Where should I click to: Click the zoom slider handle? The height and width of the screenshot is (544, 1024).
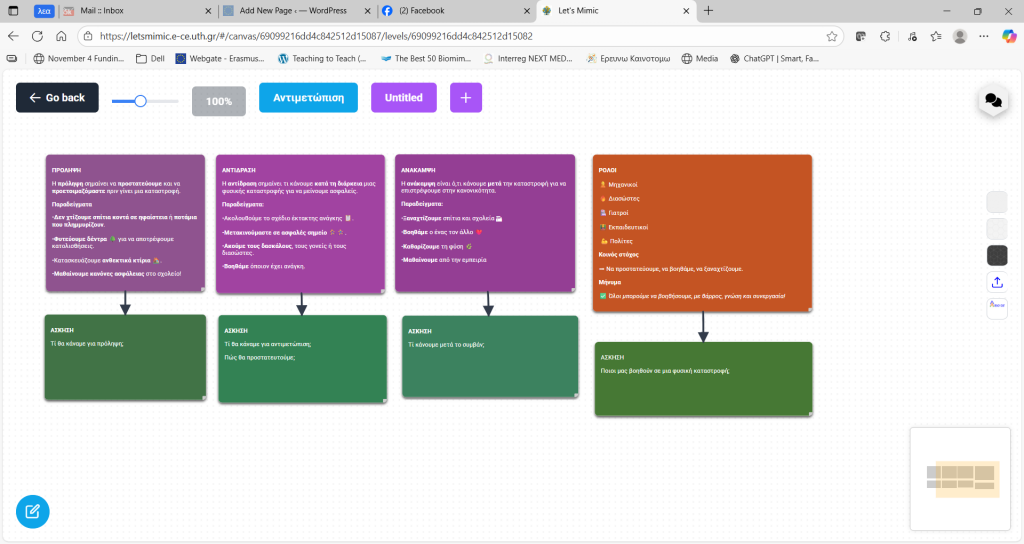pyautogui.click(x=140, y=101)
